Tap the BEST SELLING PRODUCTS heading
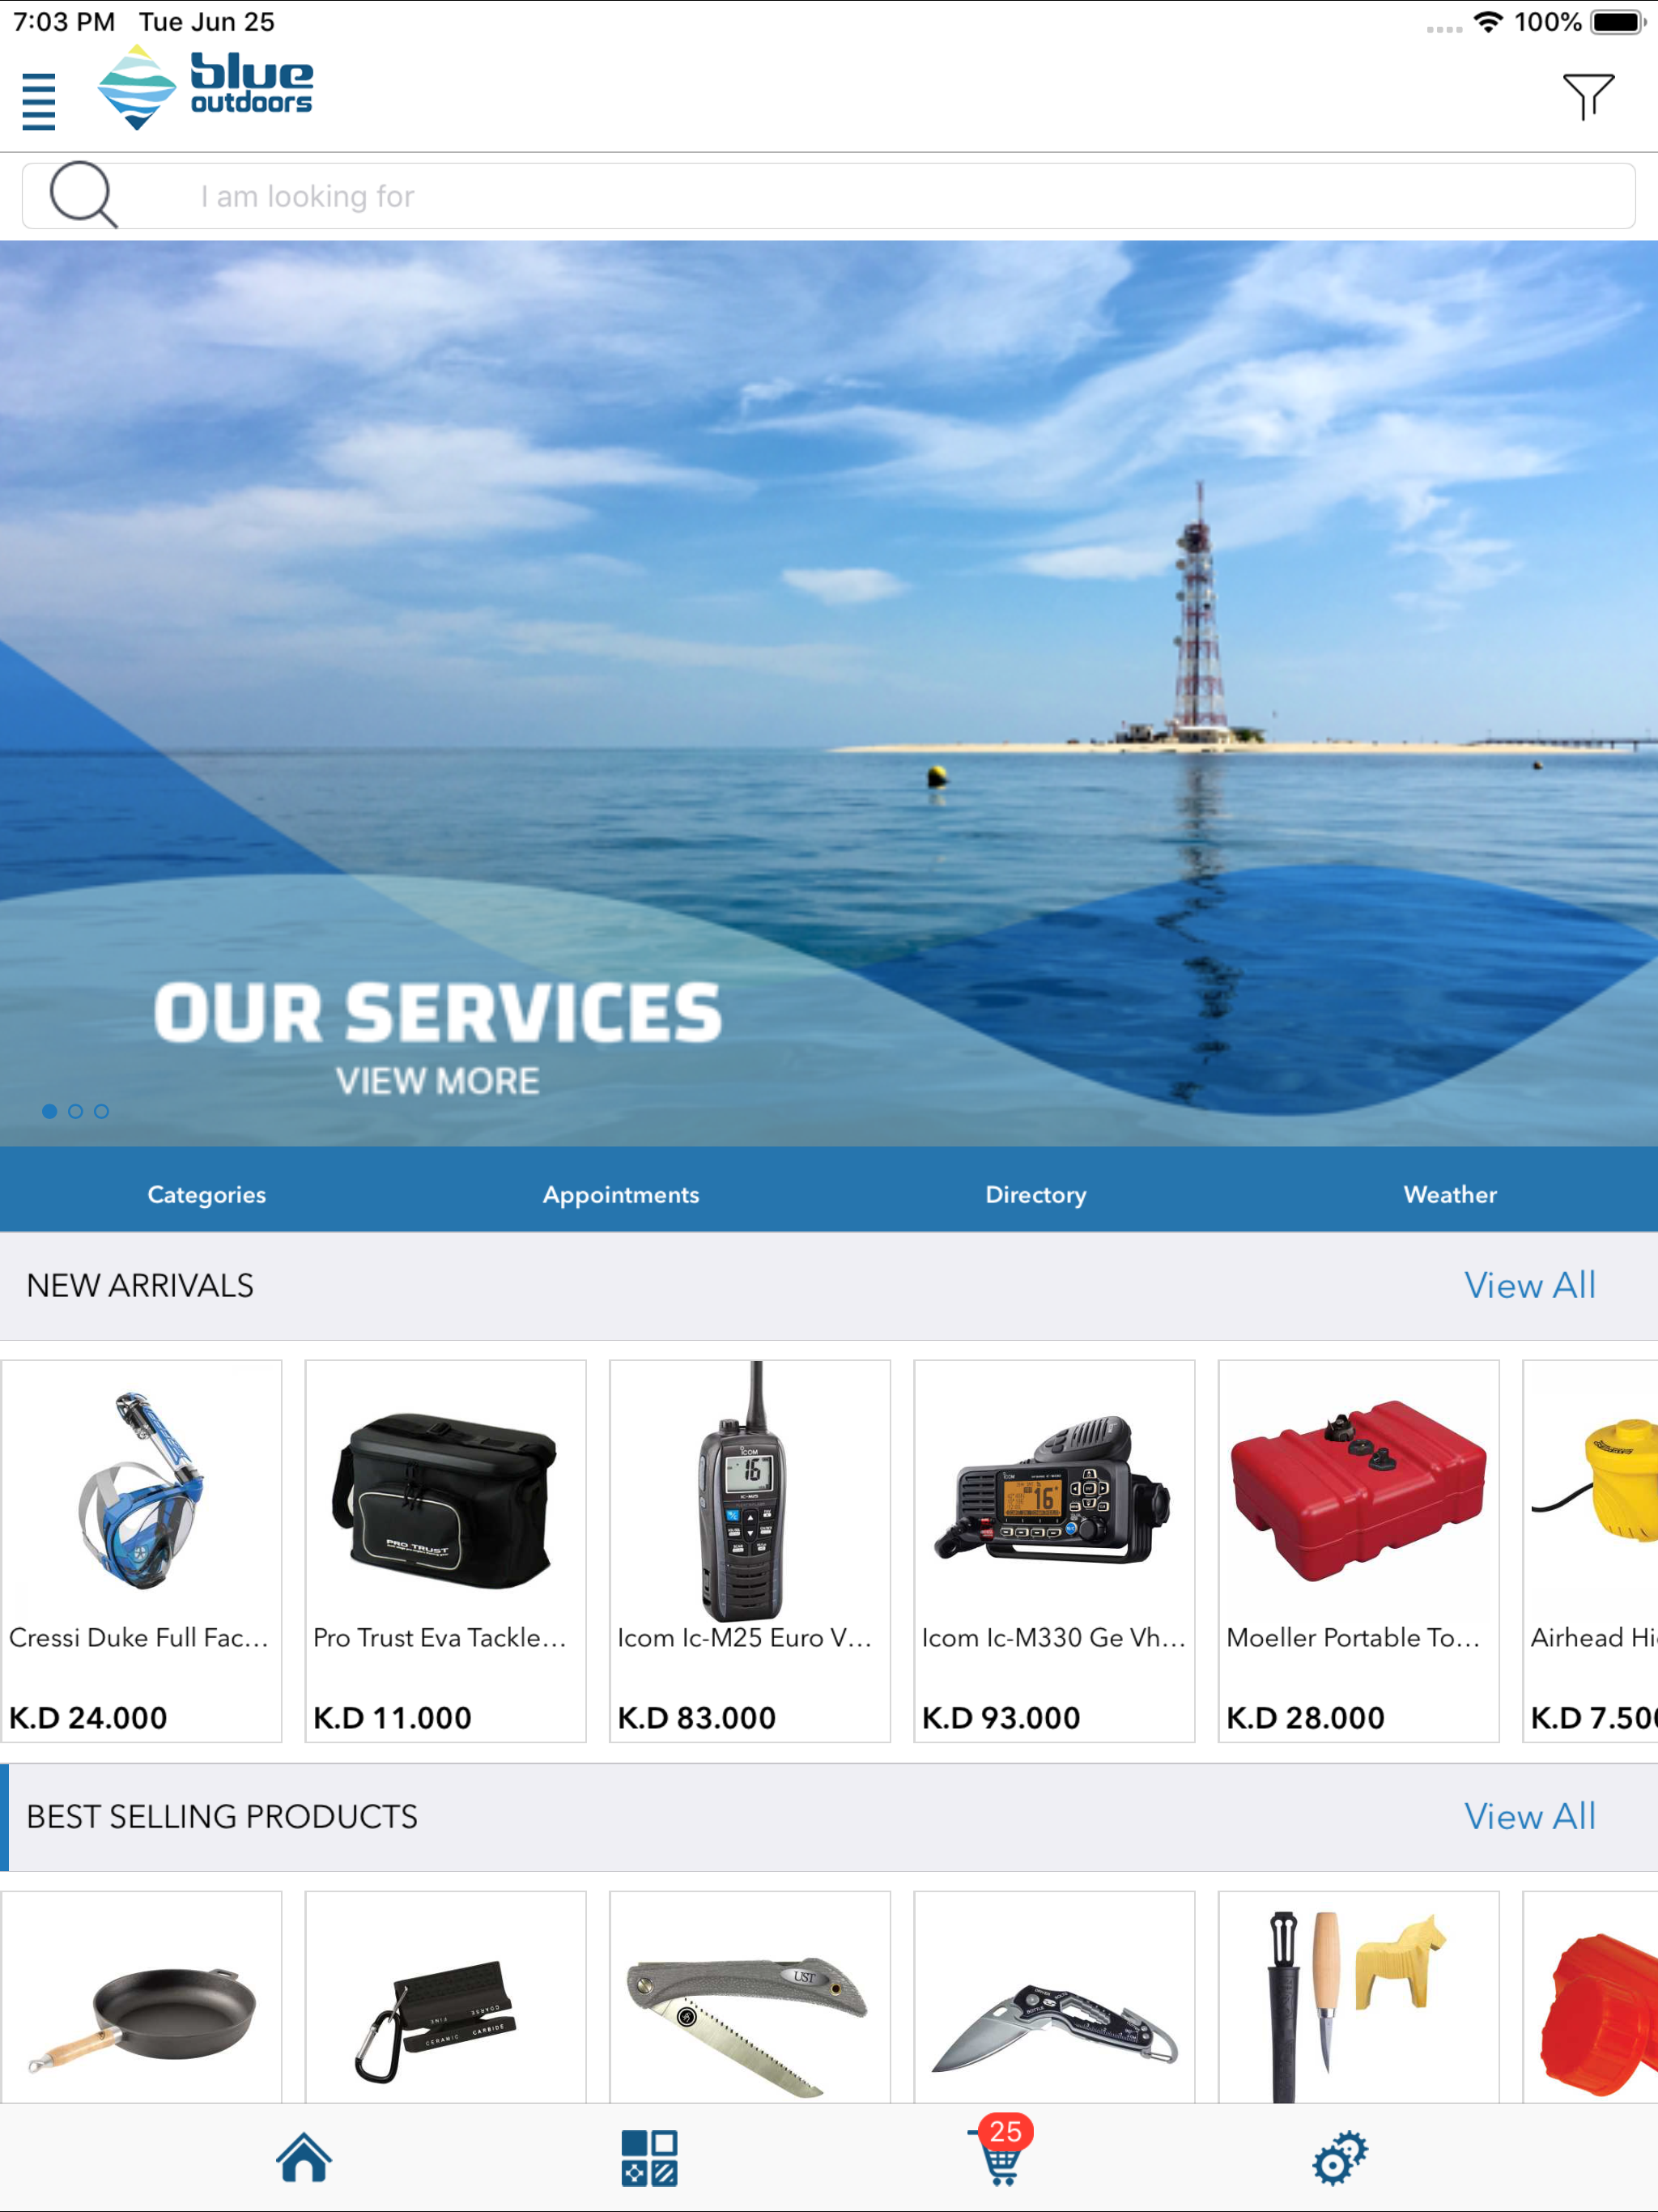The width and height of the screenshot is (1658, 2212). [222, 1816]
